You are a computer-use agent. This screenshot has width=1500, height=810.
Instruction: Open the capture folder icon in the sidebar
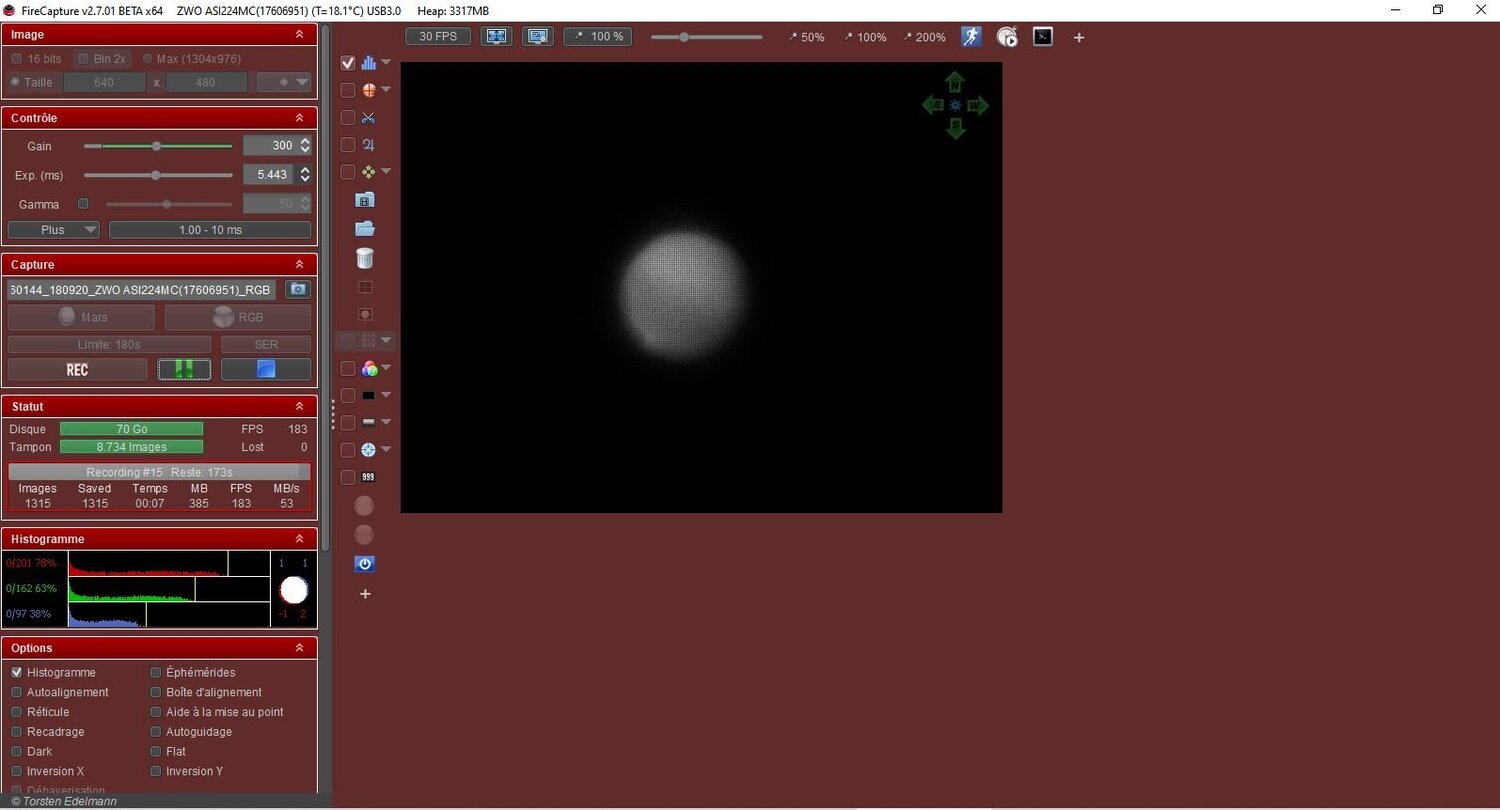tap(364, 228)
